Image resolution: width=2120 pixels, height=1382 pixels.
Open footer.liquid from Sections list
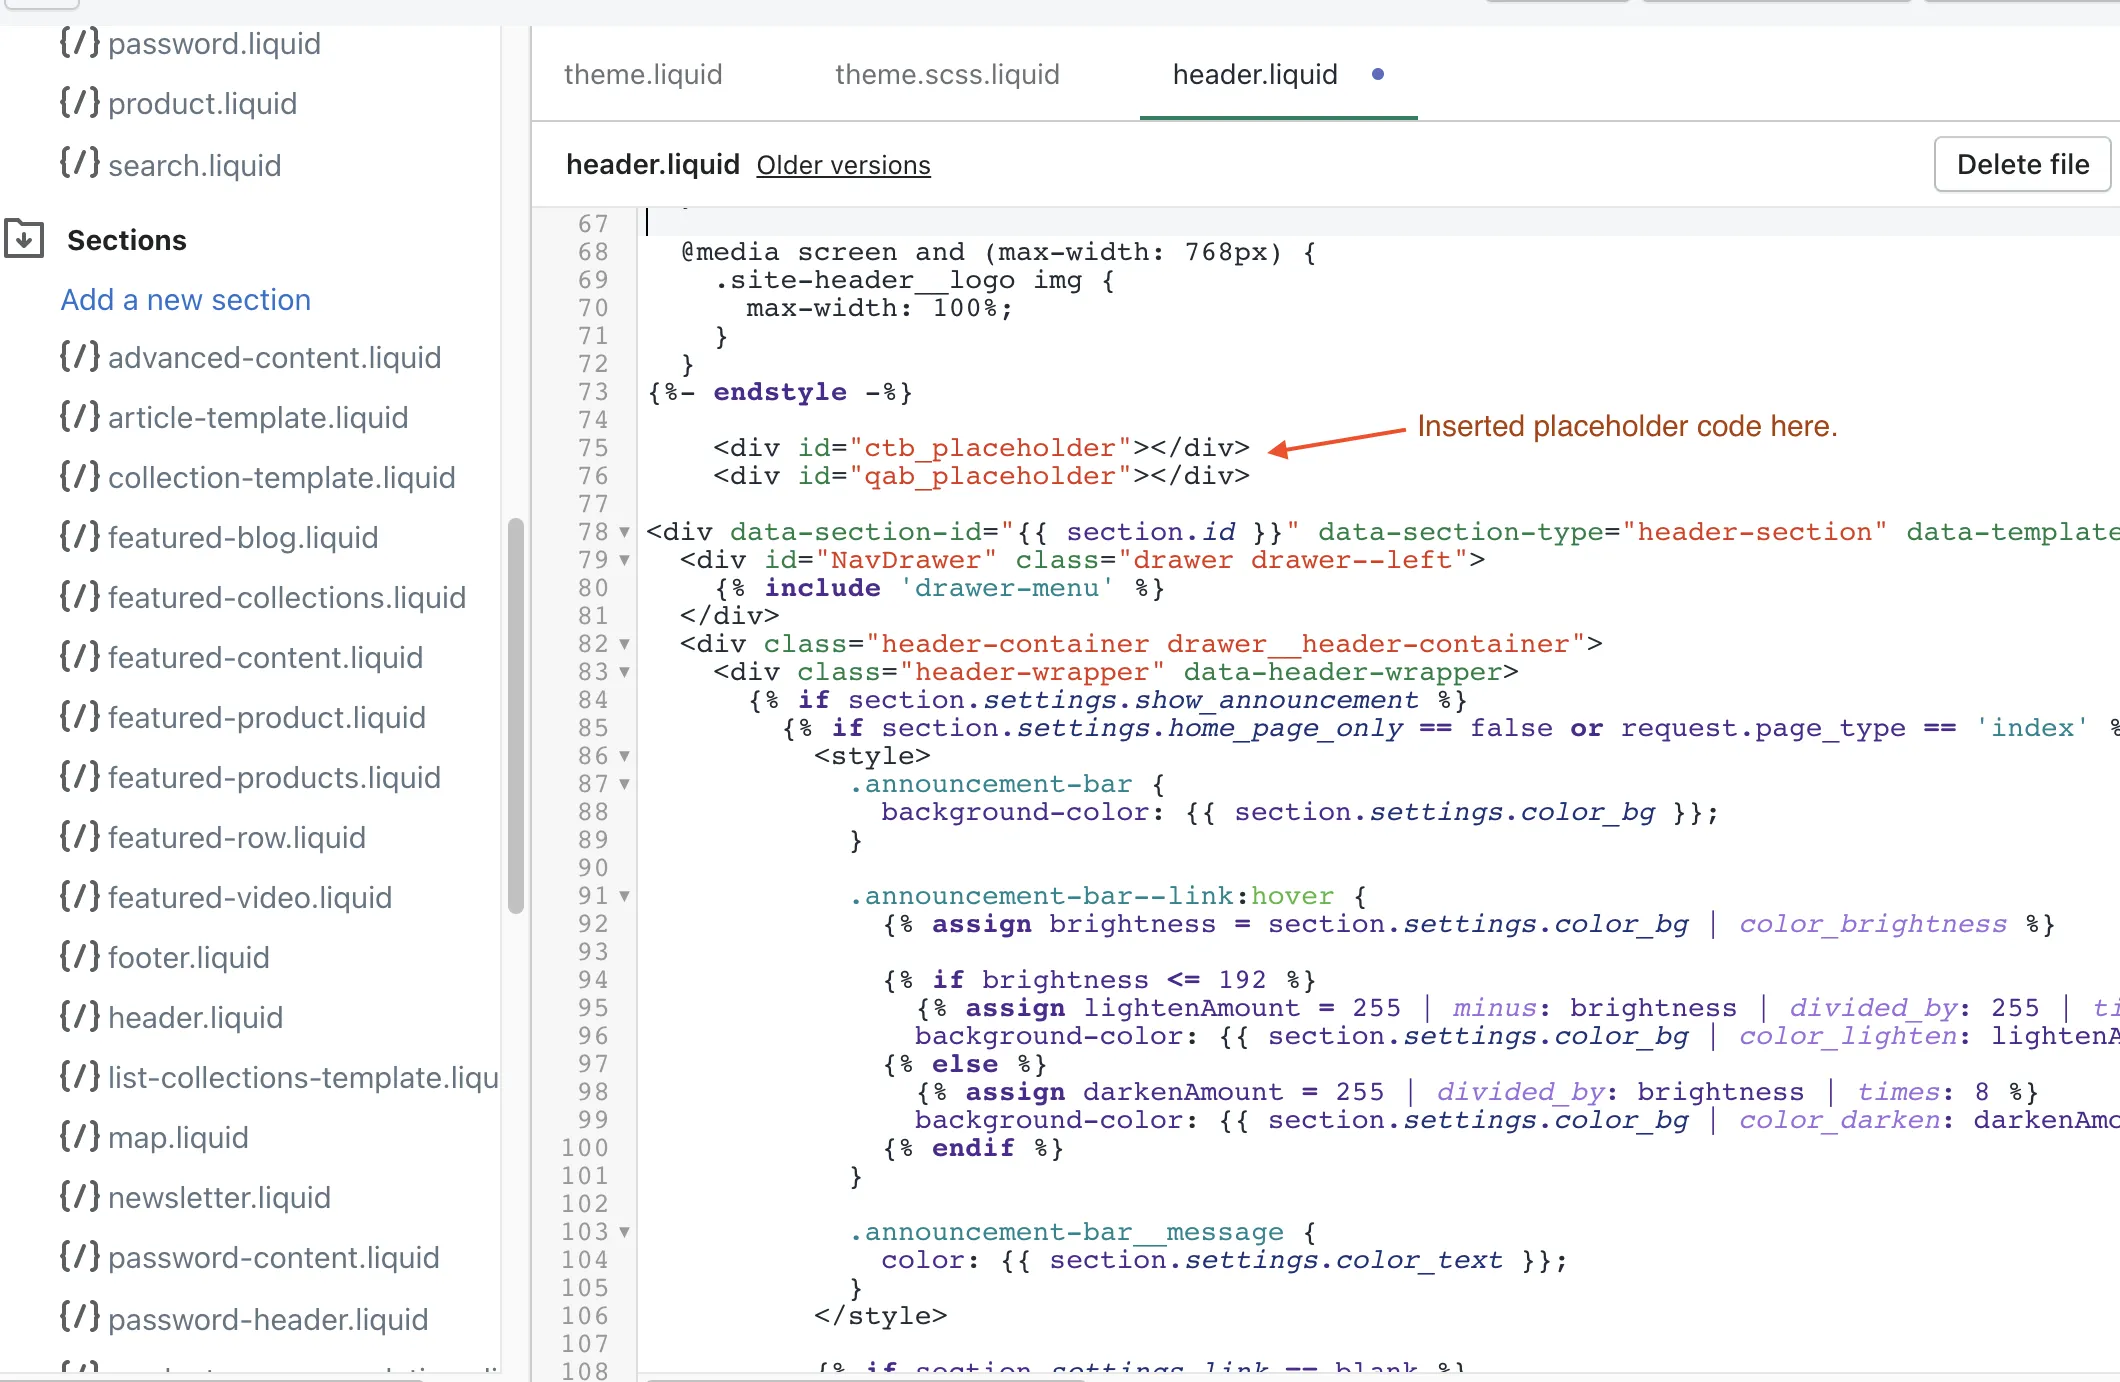coord(189,957)
